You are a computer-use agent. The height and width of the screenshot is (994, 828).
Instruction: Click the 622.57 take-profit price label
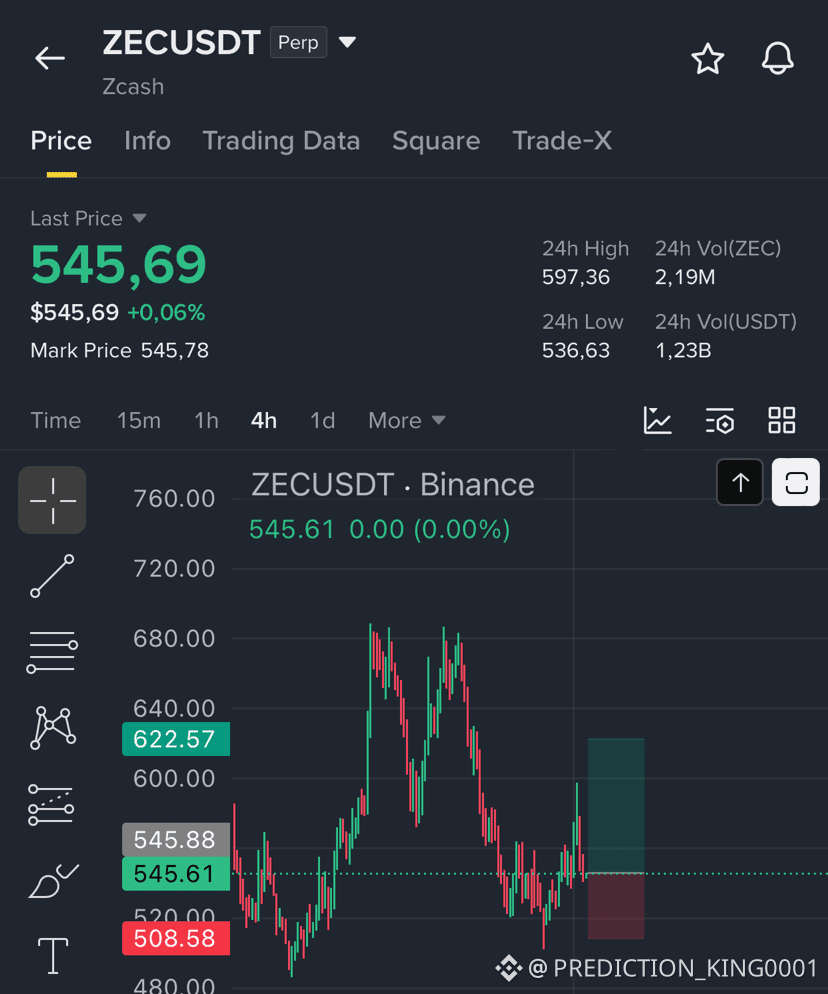point(176,739)
